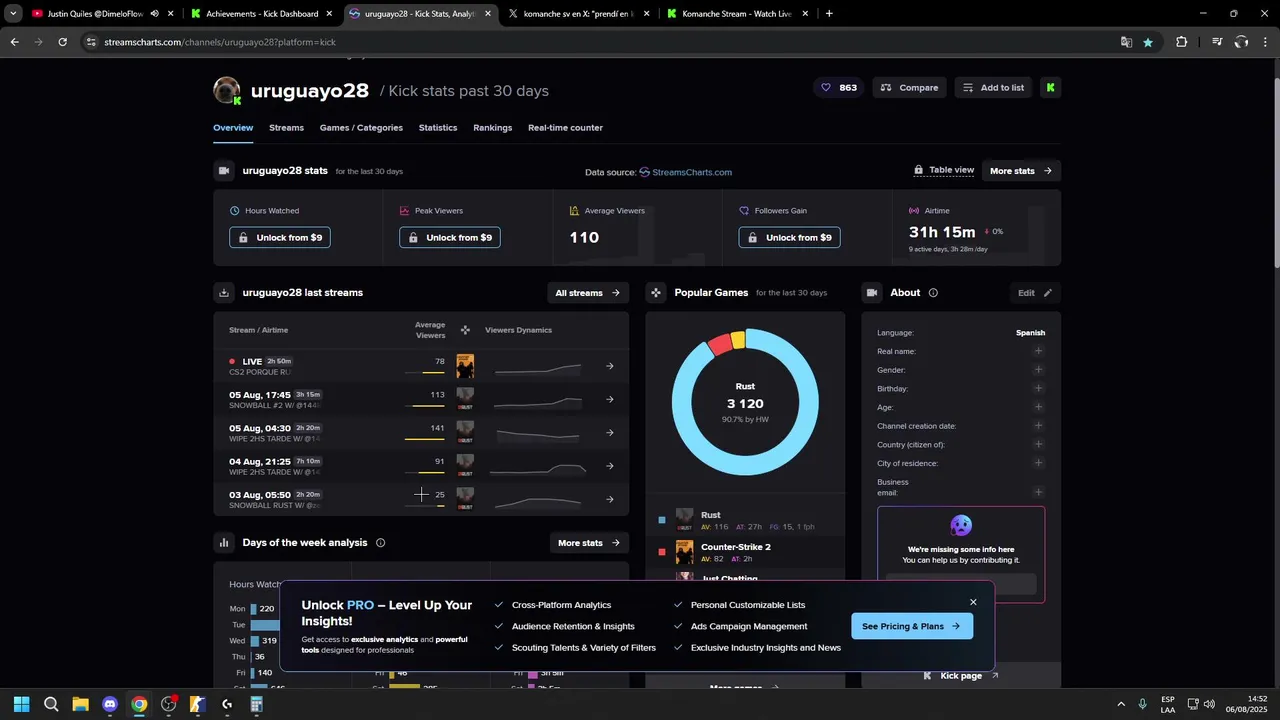Click the game column icon in streams table header
Viewport: 1280px width, 720px height.
(465, 330)
